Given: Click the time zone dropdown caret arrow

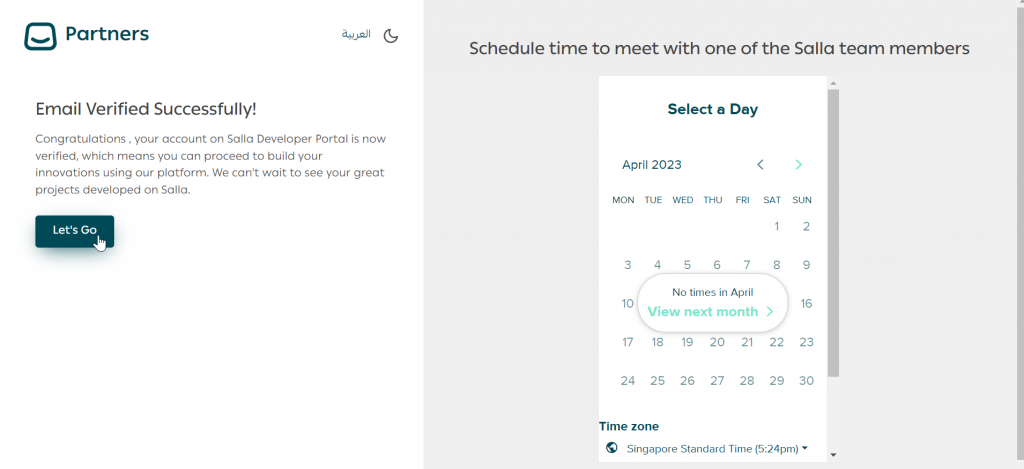Looking at the screenshot, I should pyautogui.click(x=804, y=449).
